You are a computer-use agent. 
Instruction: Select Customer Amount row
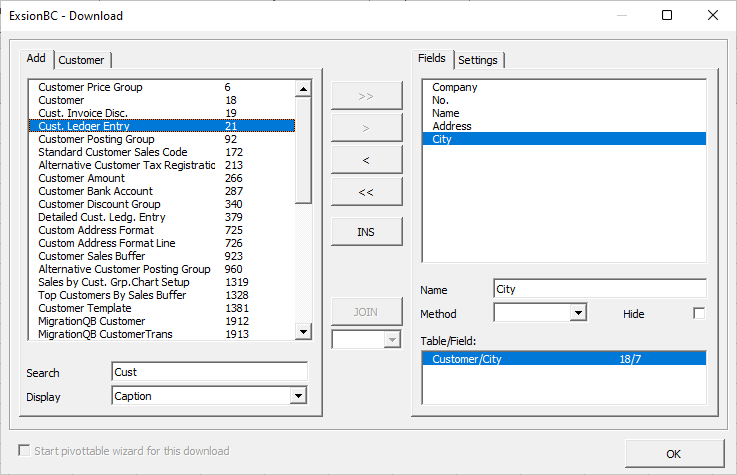click(162, 178)
